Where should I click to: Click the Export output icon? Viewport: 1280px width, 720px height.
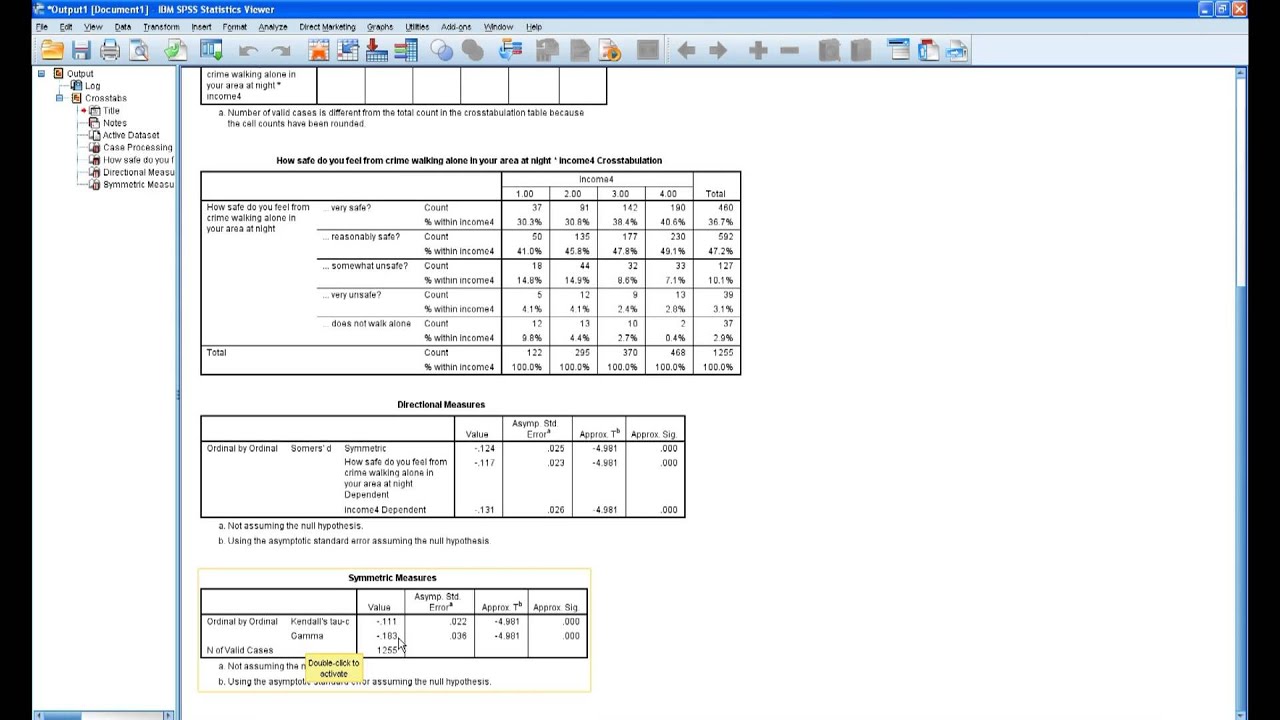175,50
